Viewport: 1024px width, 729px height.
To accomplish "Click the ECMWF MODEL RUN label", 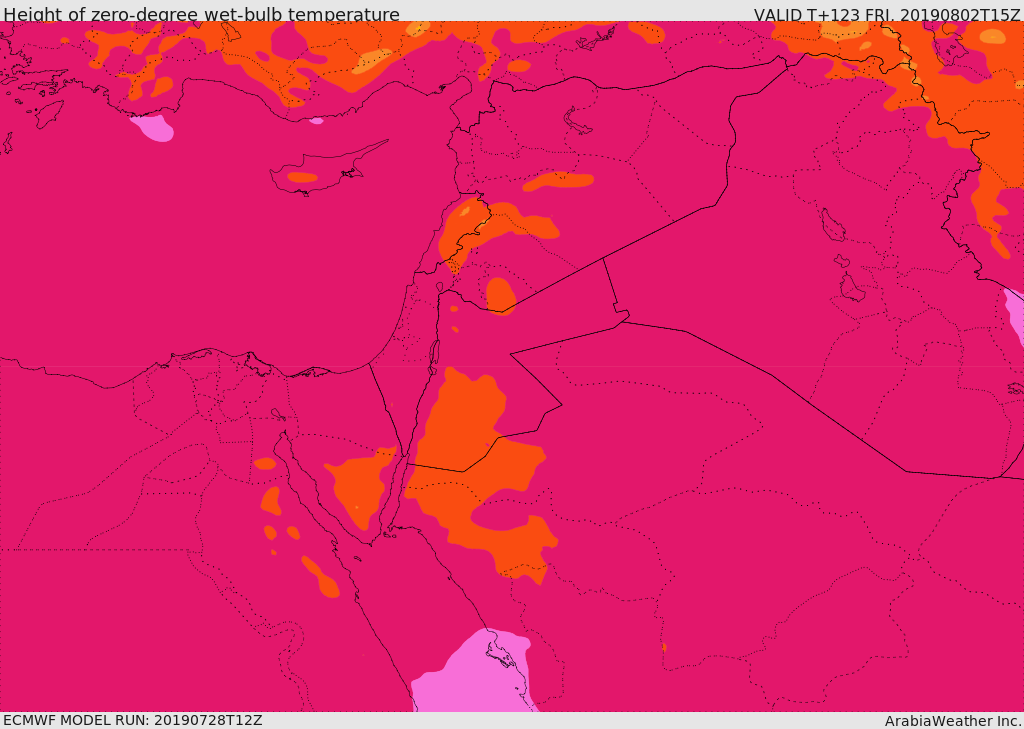I will (133, 720).
